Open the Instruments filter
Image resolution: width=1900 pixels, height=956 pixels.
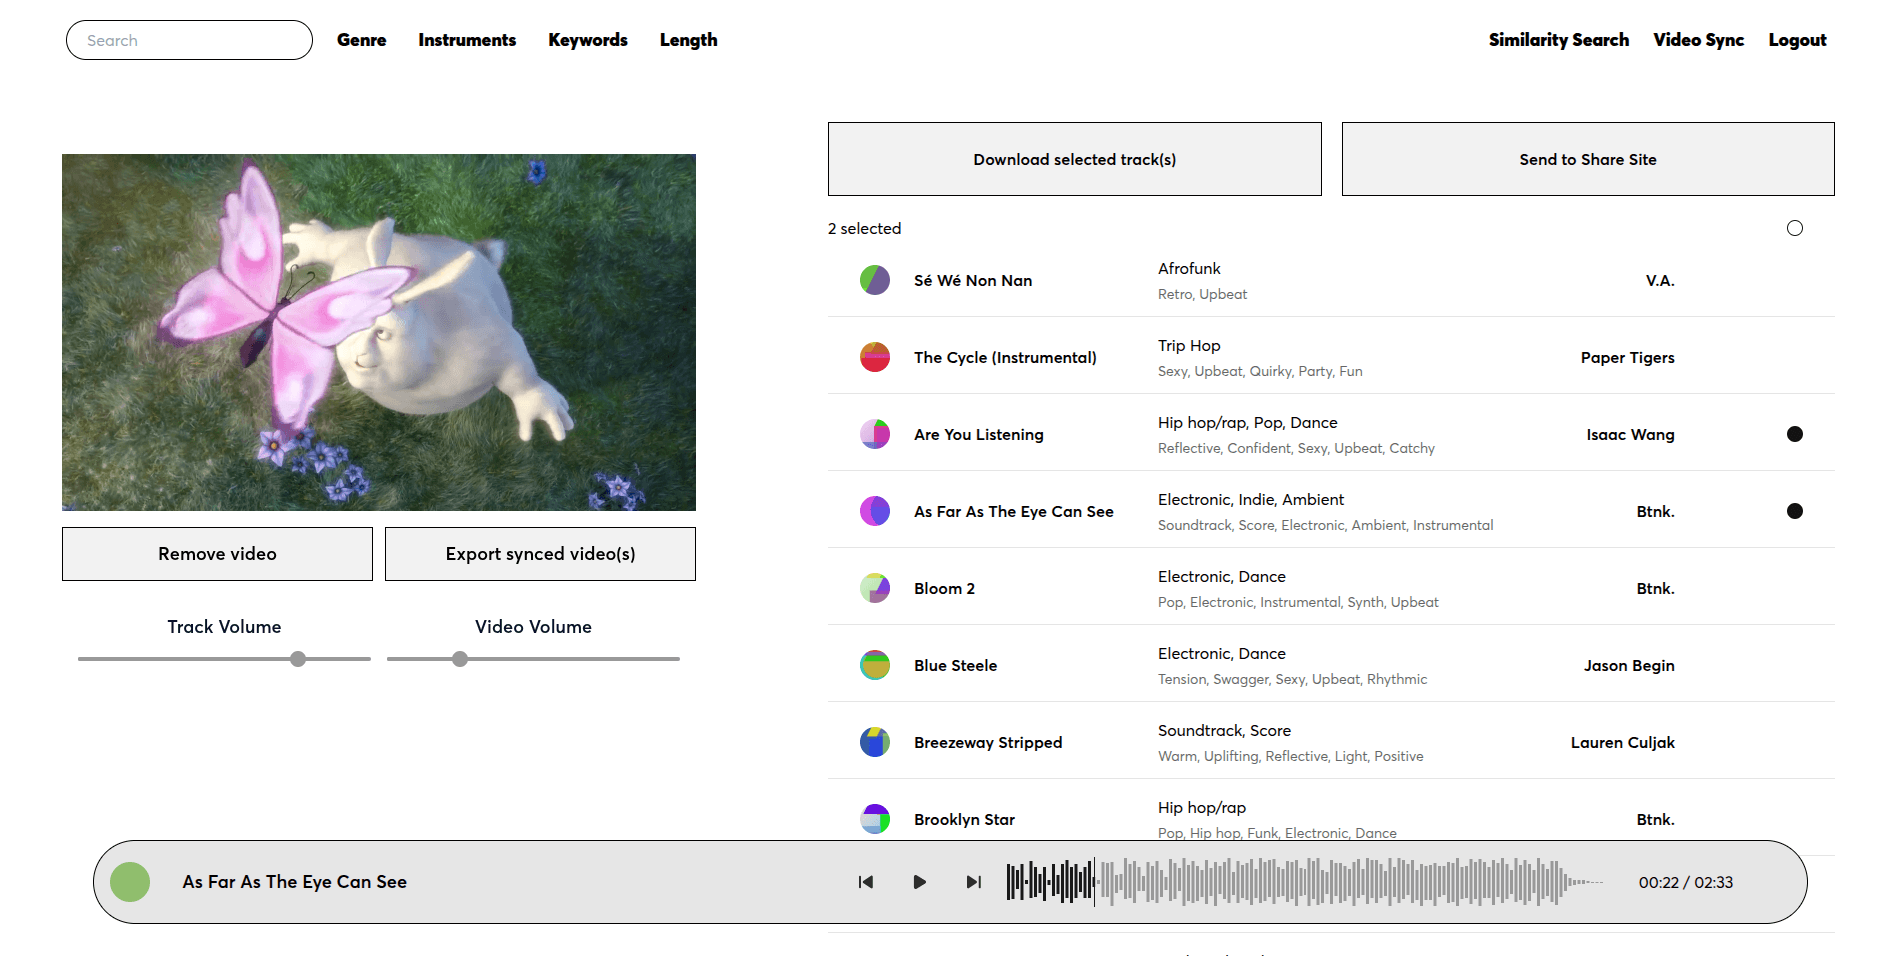467,40
